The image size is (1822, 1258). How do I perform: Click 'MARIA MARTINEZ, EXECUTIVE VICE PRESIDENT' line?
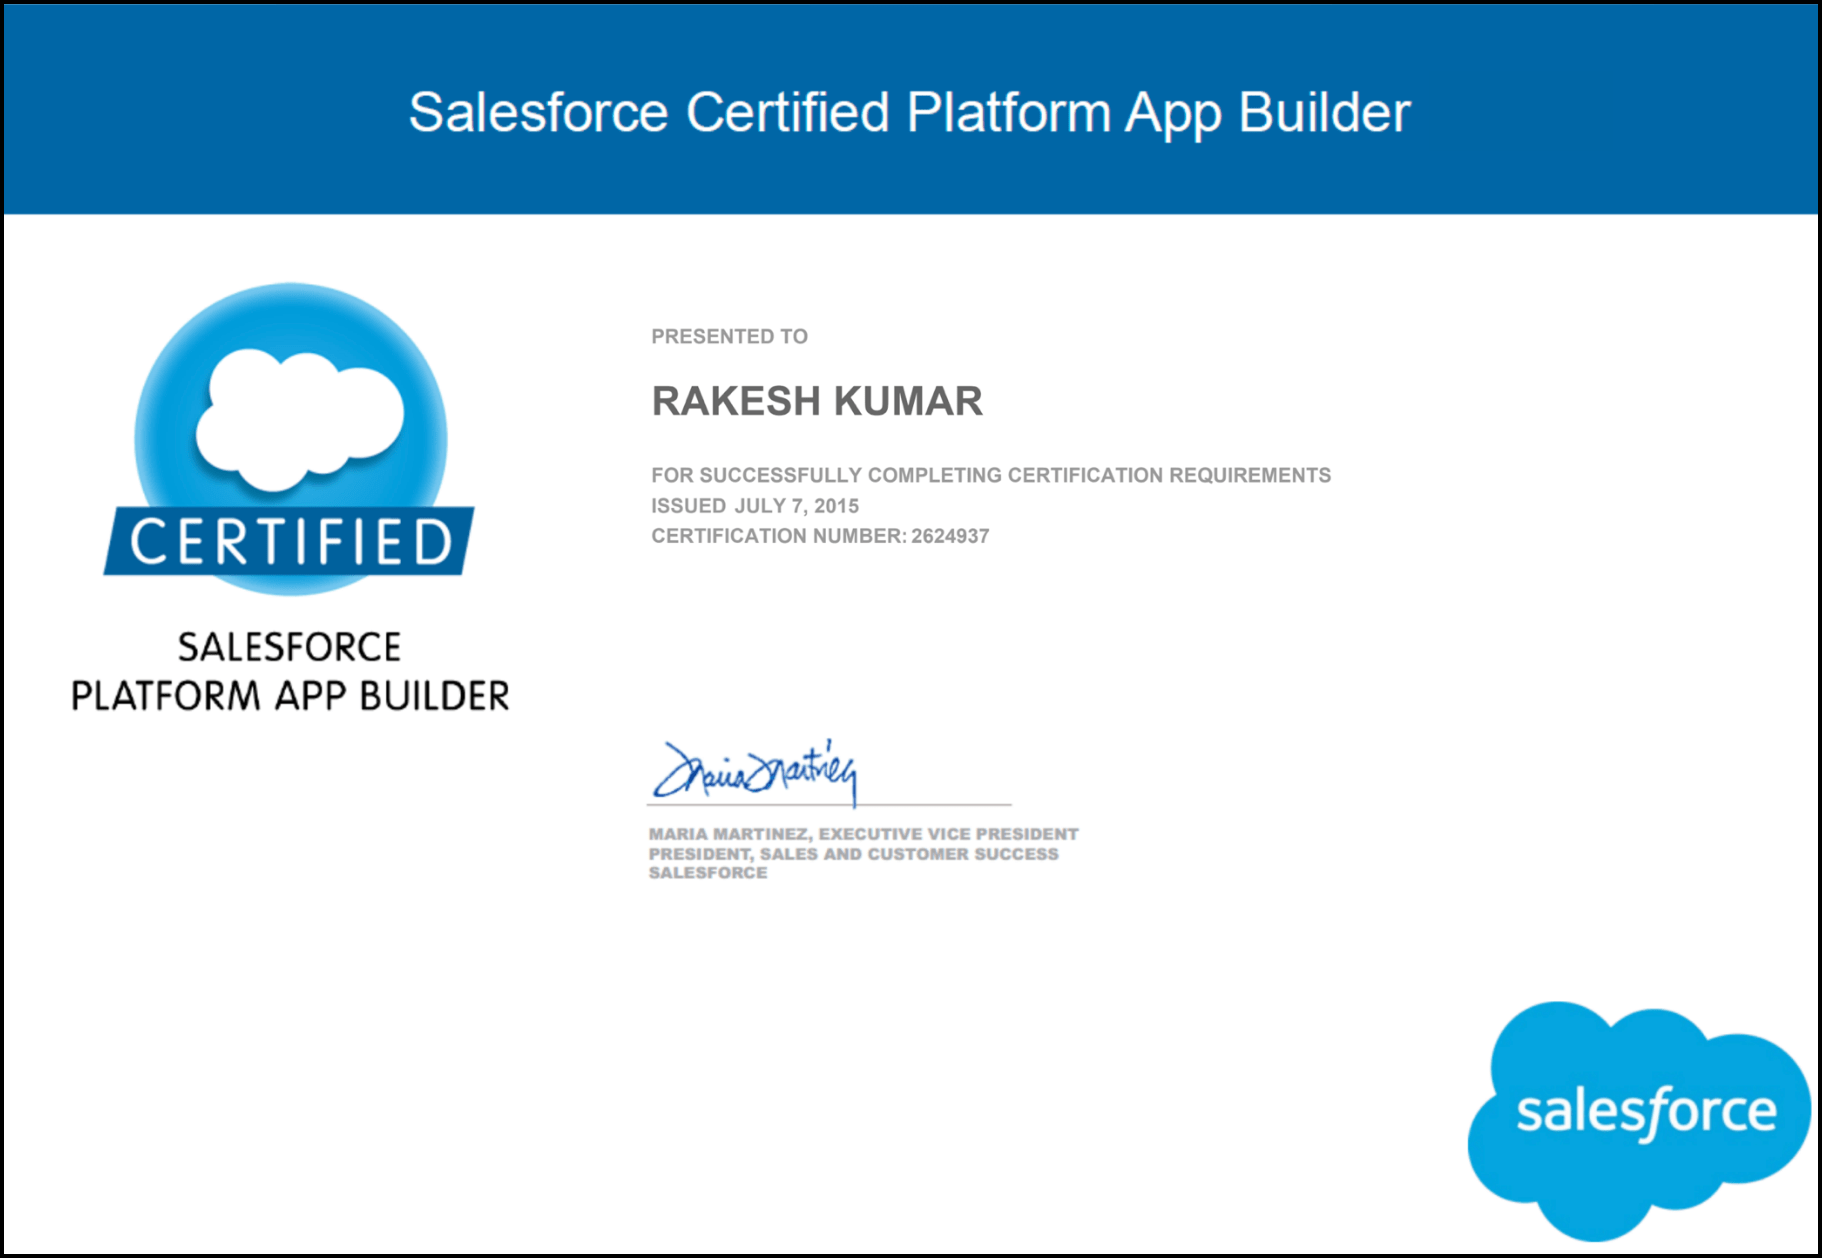863,834
